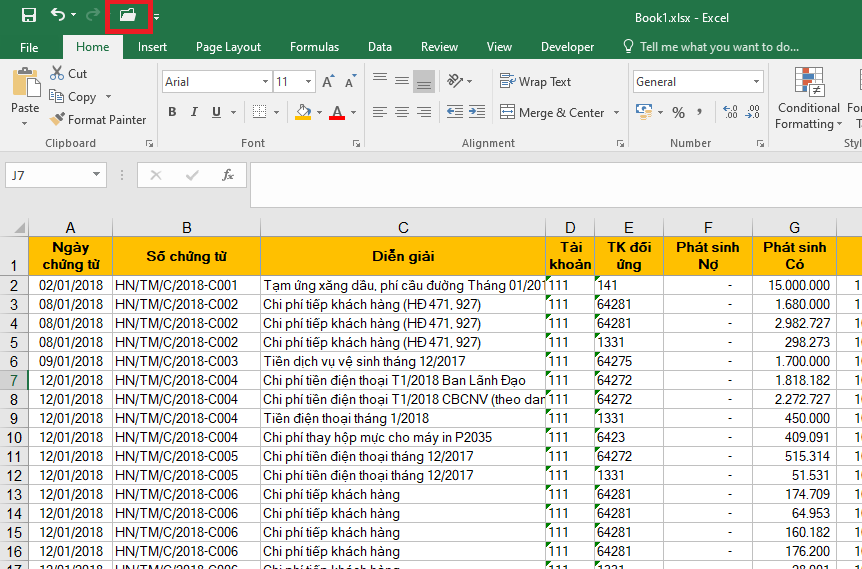Image resolution: width=862 pixels, height=569 pixels.
Task: Expand the font name Arial dropdown
Action: [265, 82]
